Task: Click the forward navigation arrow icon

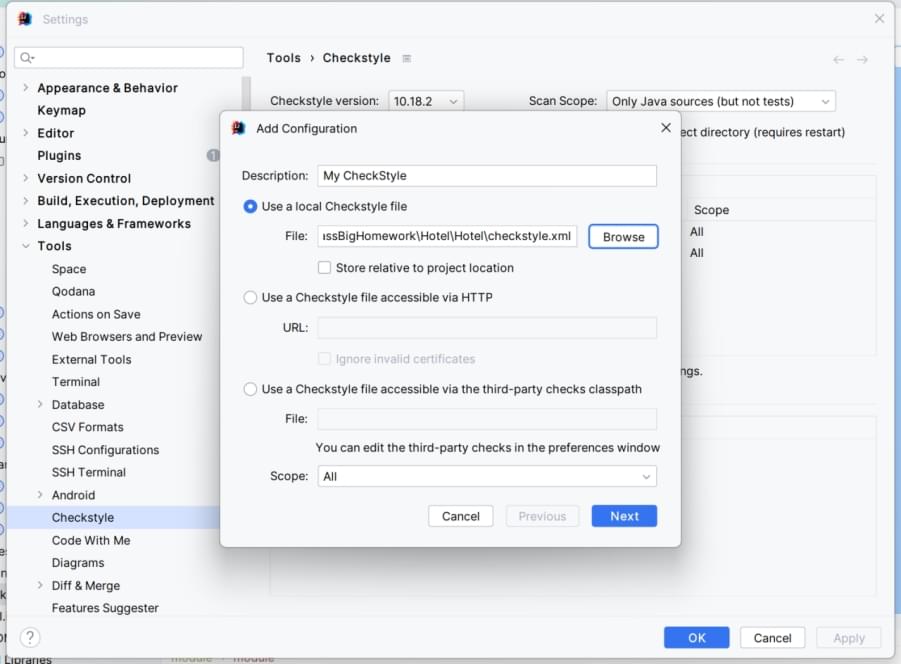Action: tap(862, 60)
